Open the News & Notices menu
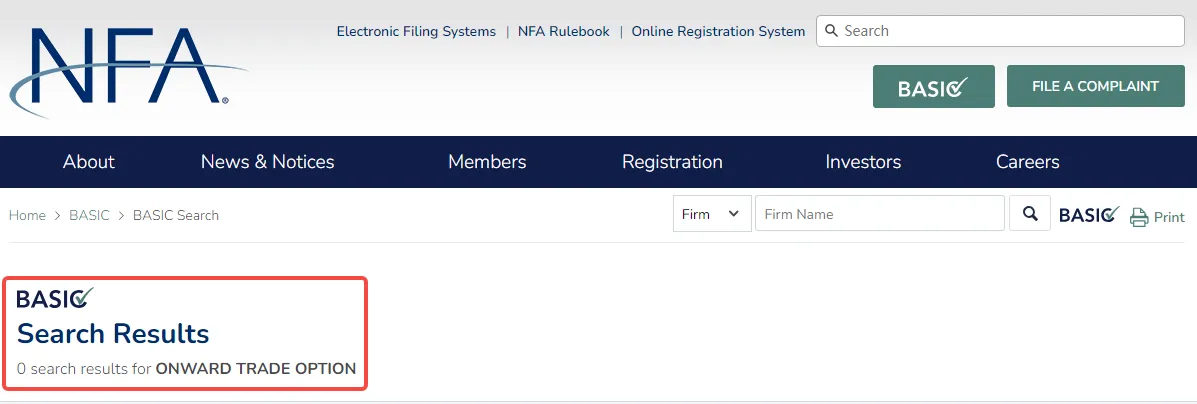The width and height of the screenshot is (1197, 404). point(267,162)
